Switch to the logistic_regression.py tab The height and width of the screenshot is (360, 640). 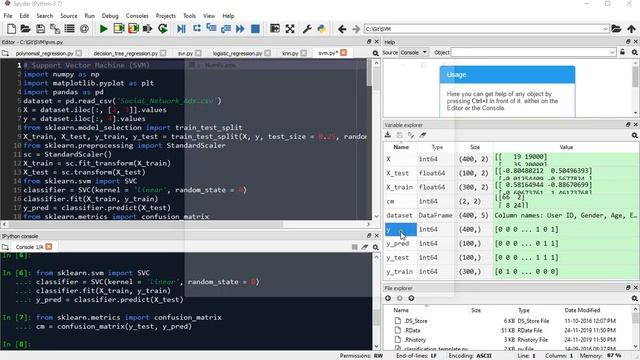tap(238, 53)
